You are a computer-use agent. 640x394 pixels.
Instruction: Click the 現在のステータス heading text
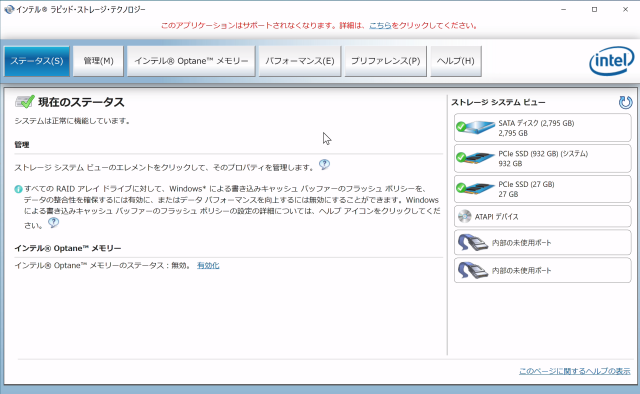click(81, 102)
